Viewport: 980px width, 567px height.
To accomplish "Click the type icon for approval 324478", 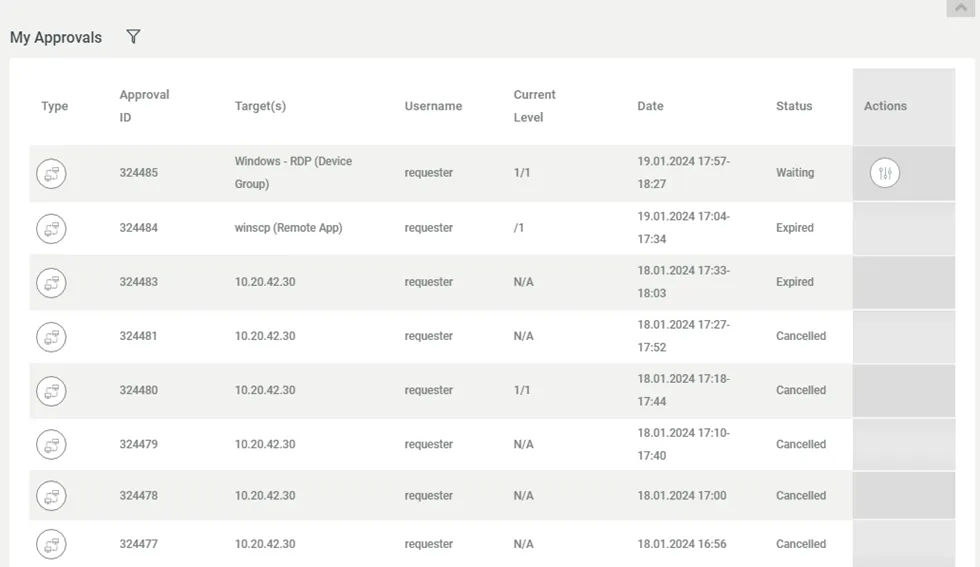I will tap(51, 496).
